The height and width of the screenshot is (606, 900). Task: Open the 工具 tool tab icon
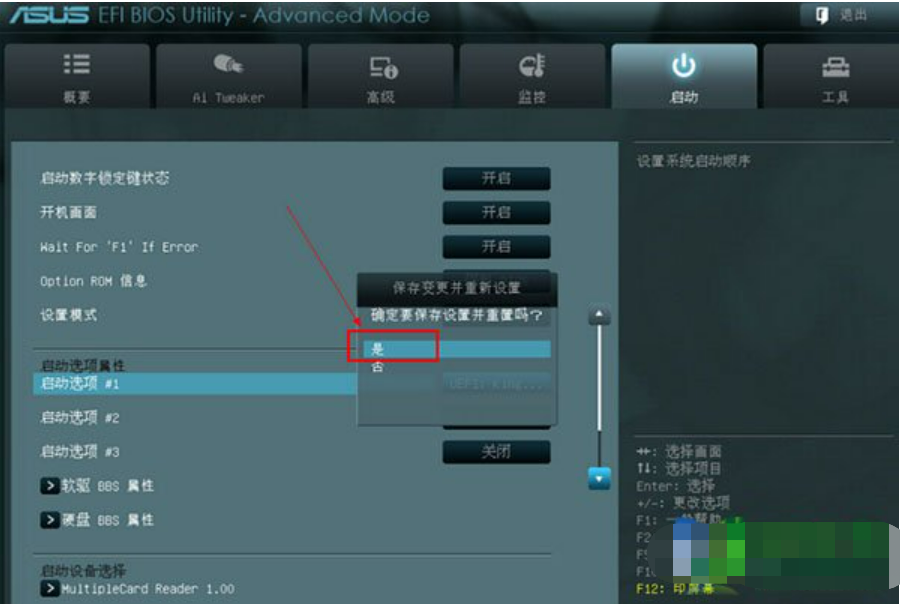[x=836, y=67]
